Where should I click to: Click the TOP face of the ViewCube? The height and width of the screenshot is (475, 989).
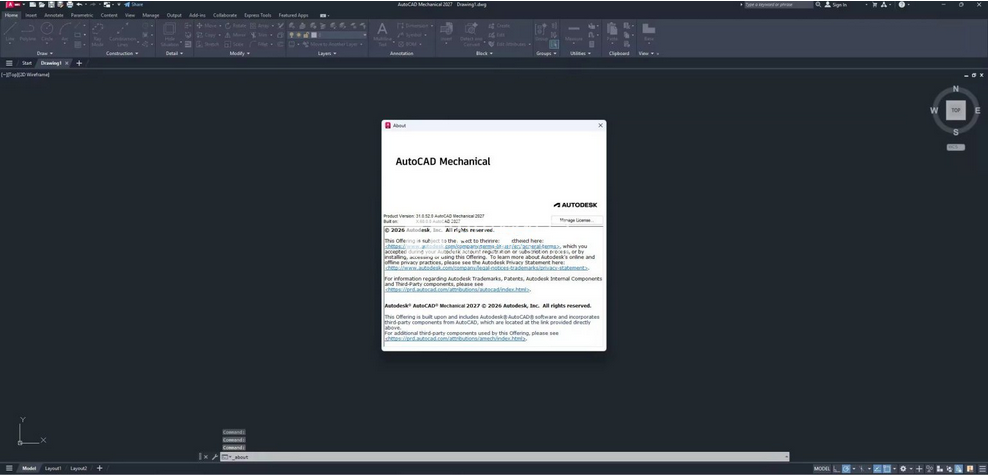955,110
